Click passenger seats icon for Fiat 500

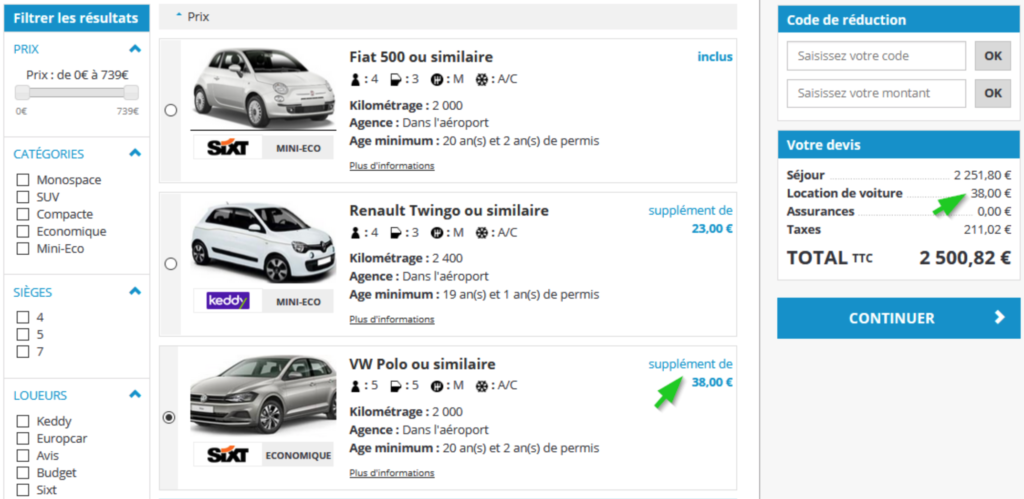click(x=355, y=79)
